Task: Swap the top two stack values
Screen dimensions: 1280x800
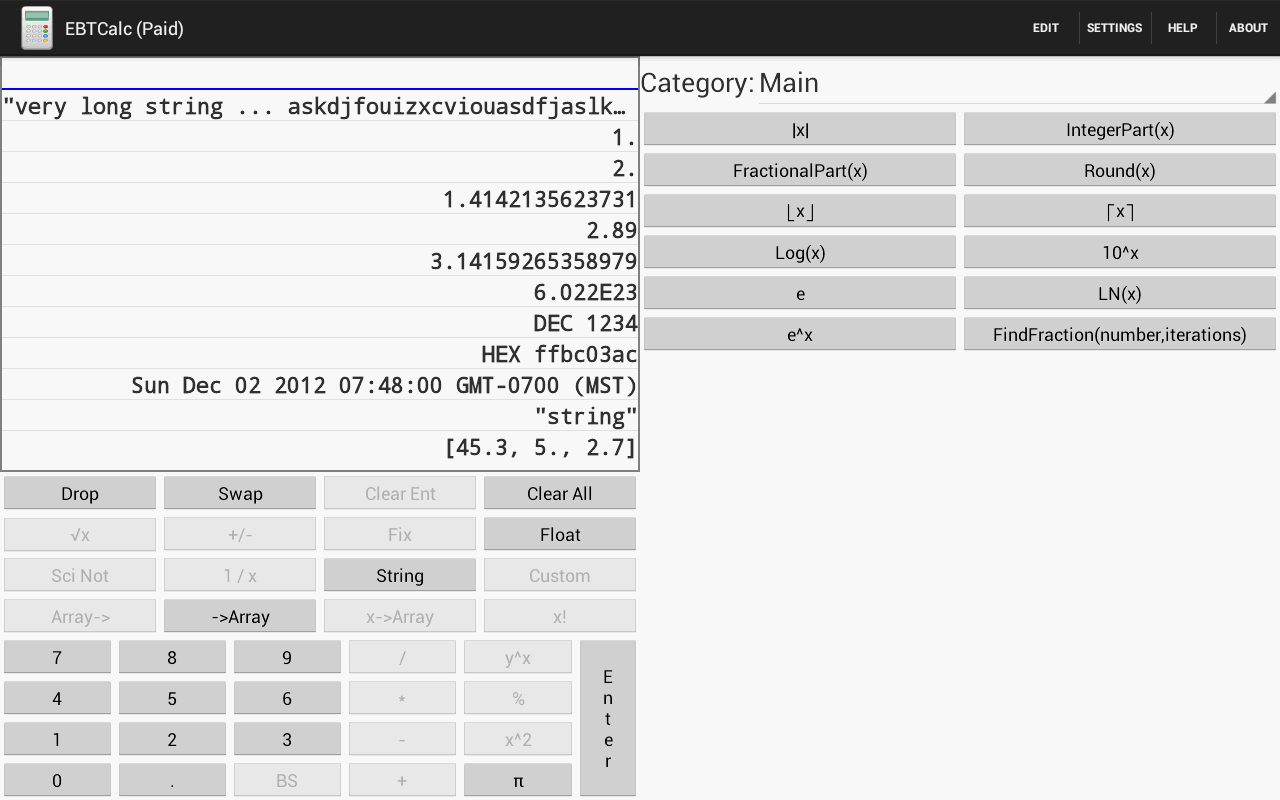Action: (240, 492)
